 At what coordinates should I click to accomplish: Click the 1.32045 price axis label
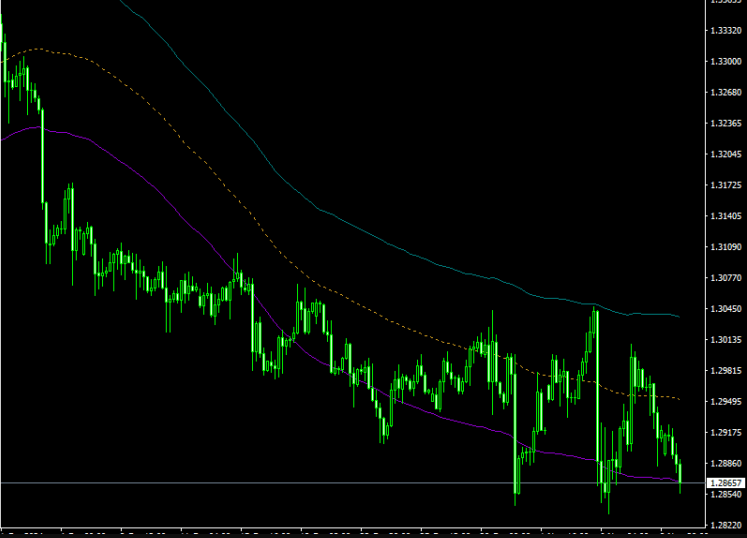pyautogui.click(x=726, y=154)
